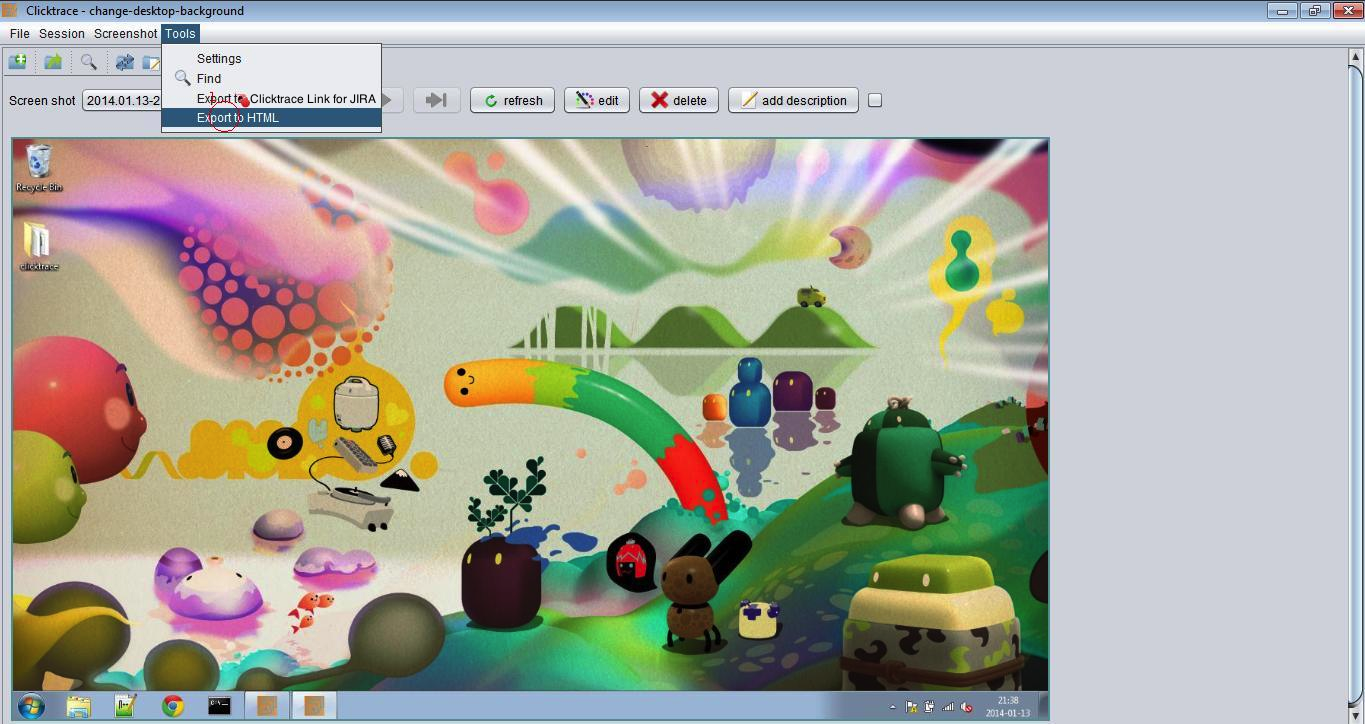Jump to the last screenshot button

436,100
